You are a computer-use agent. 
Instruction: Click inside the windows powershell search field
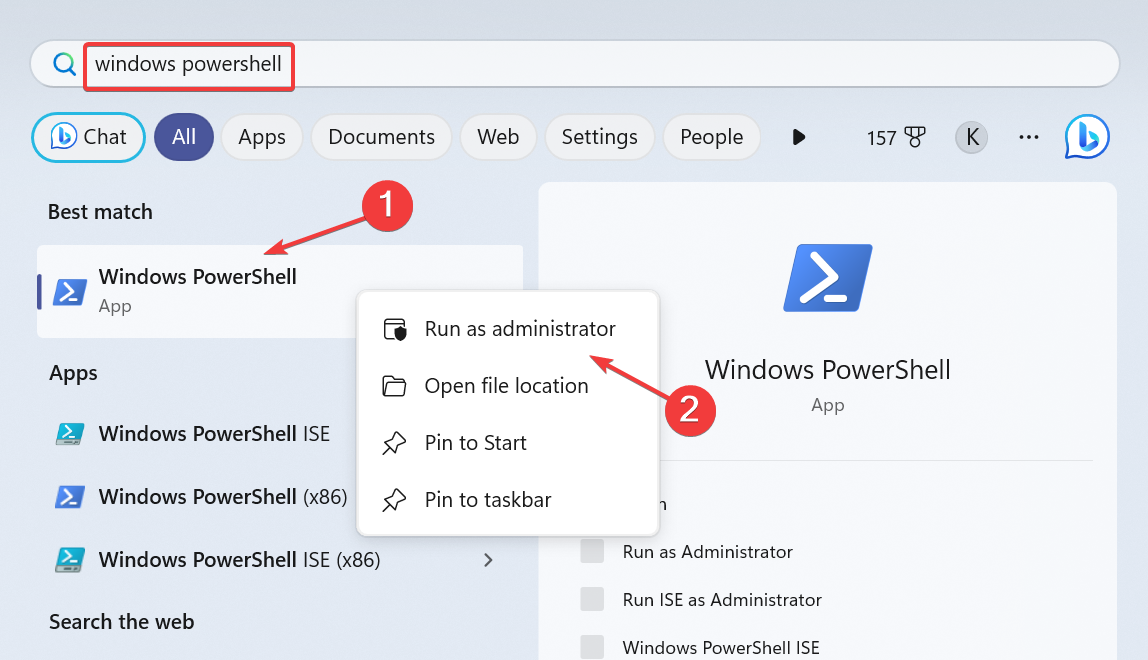tap(188, 63)
